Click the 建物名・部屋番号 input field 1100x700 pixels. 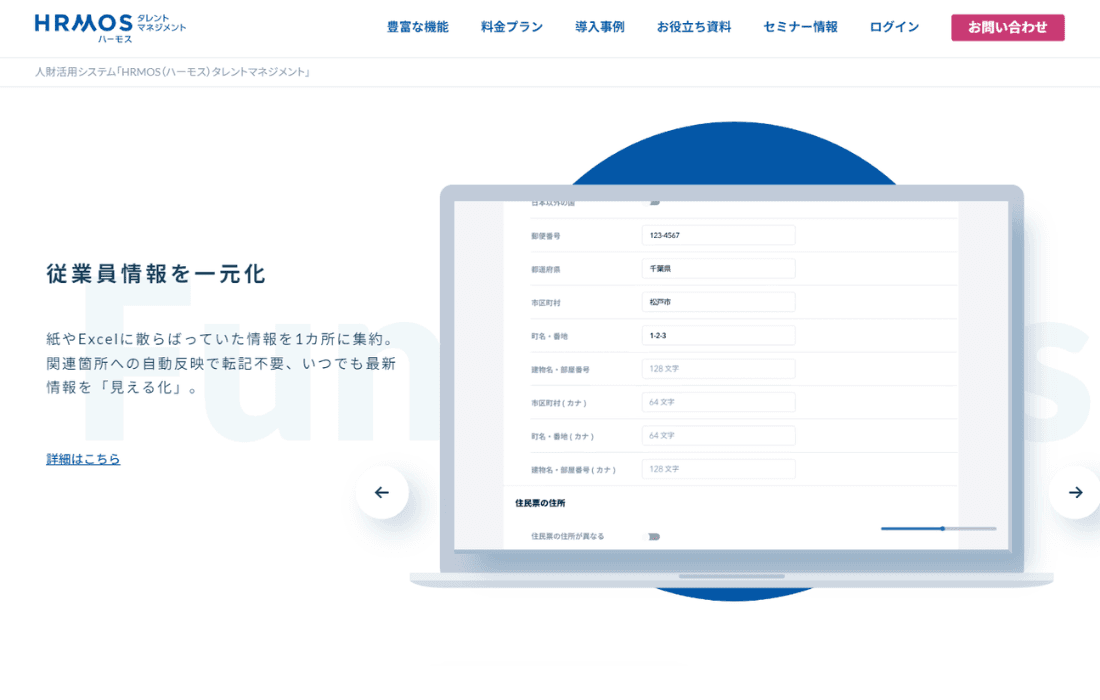718,368
